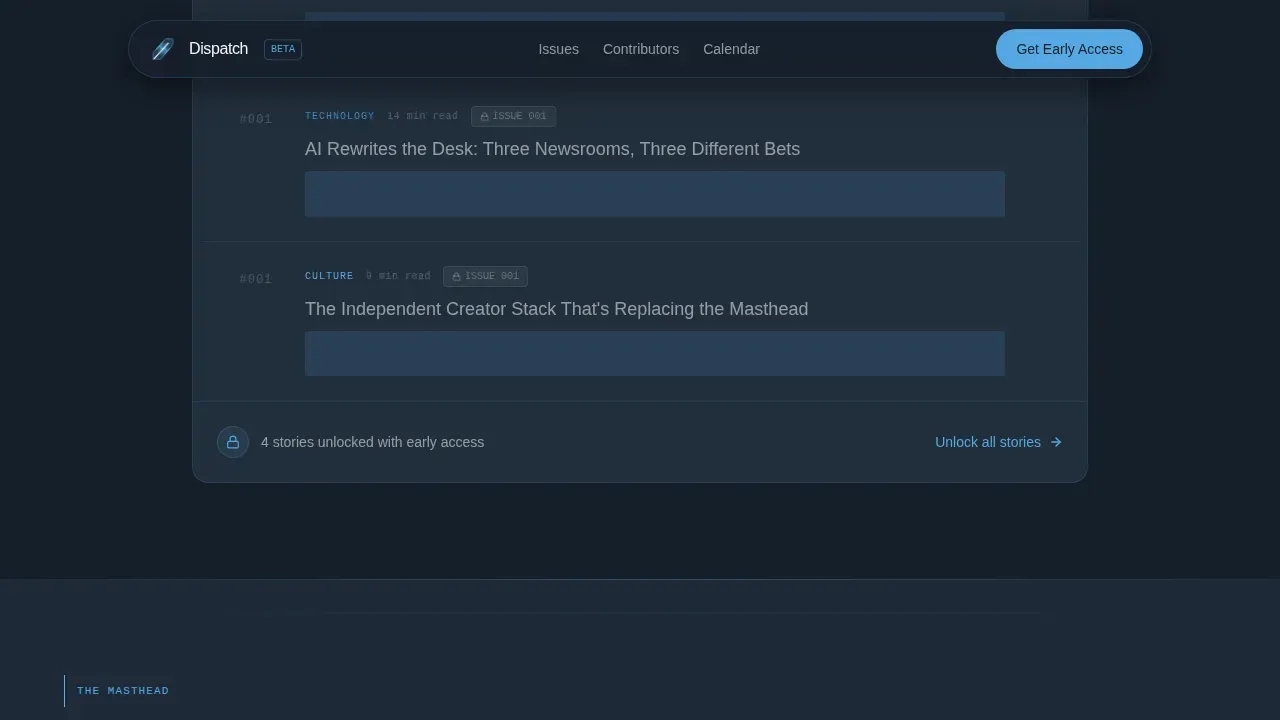Open the Issues nav item

558,49
